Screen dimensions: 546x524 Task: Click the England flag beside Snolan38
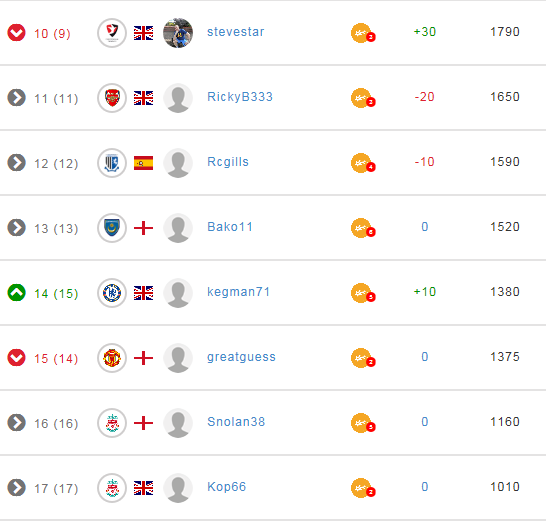(143, 423)
